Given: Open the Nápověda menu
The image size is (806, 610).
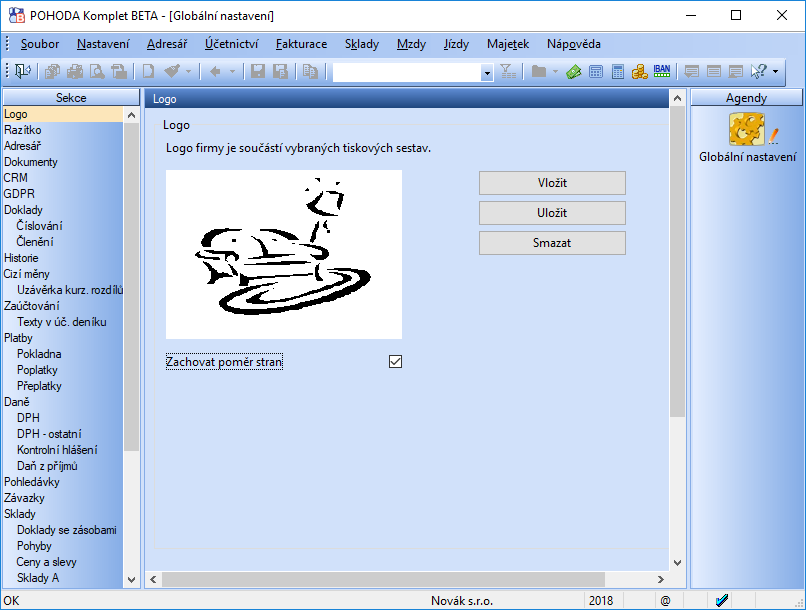Looking at the screenshot, I should pos(574,44).
